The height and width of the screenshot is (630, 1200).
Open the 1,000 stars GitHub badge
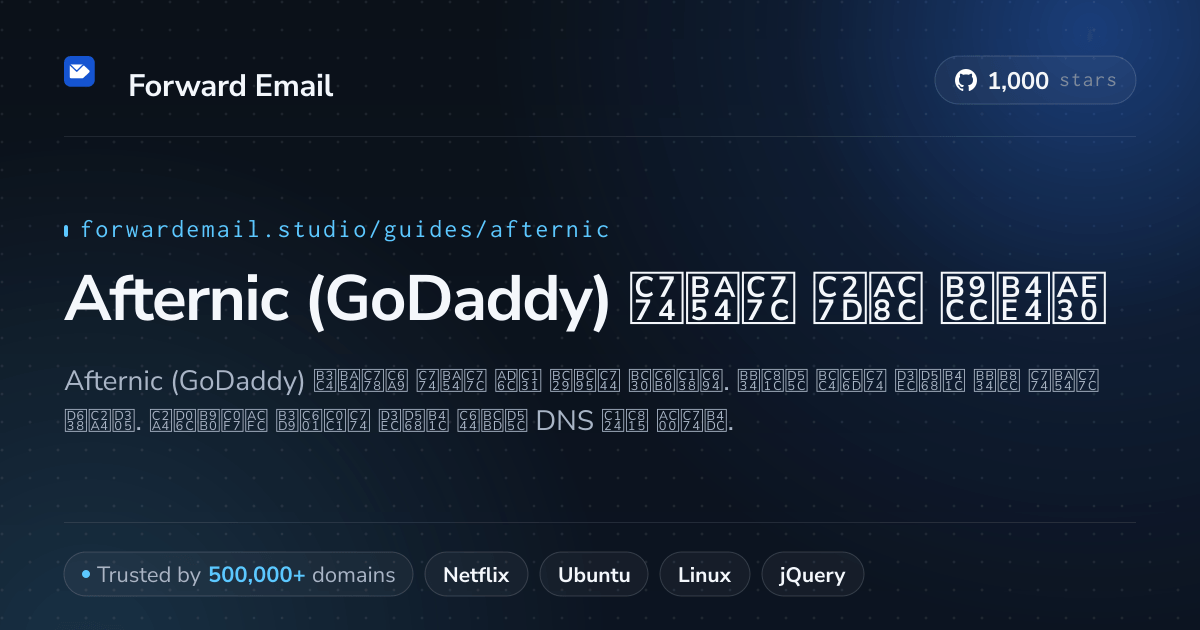[x=1035, y=80]
